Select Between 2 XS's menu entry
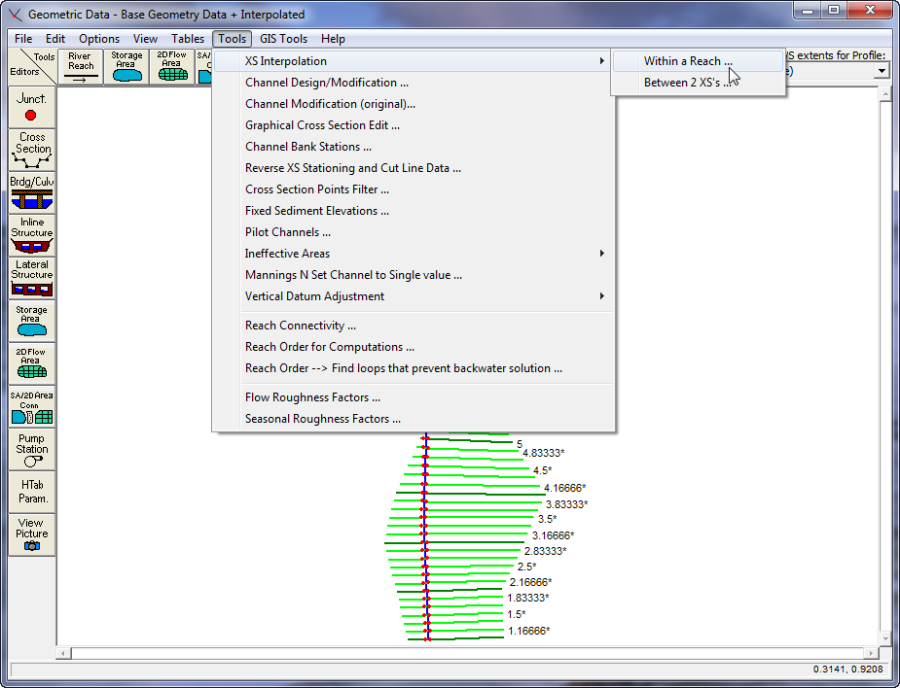 pos(687,83)
